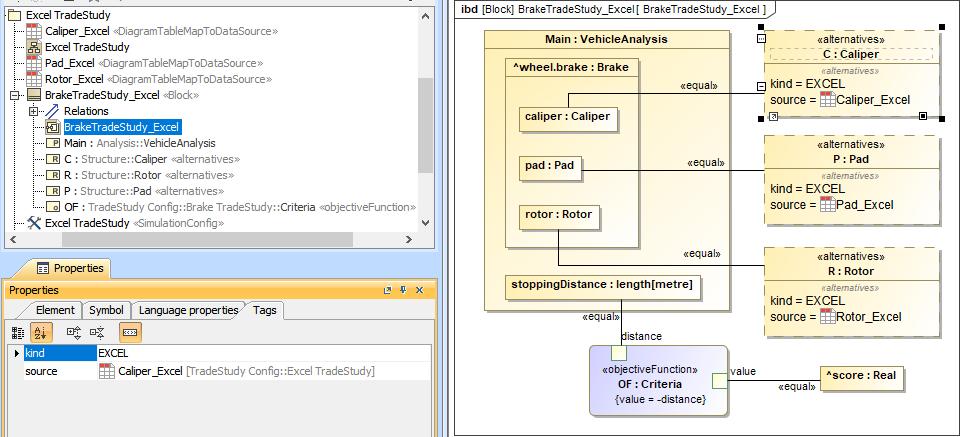Select the Excel TradeStudy SimulationConfig tools icon
The width and height of the screenshot is (961, 437).
pyautogui.click(x=33, y=223)
